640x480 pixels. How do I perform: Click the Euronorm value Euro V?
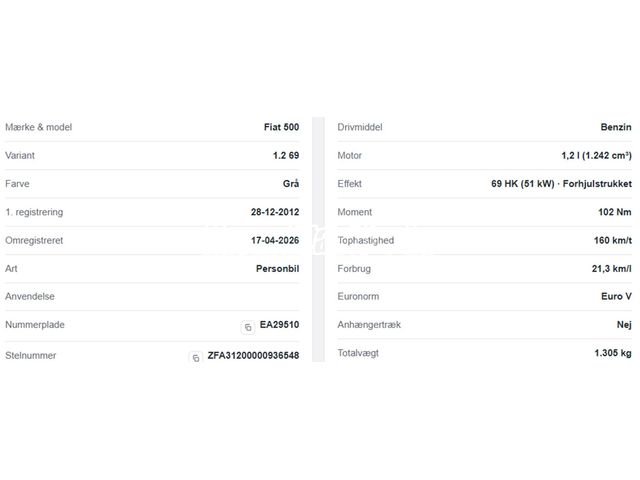pyautogui.click(x=616, y=297)
